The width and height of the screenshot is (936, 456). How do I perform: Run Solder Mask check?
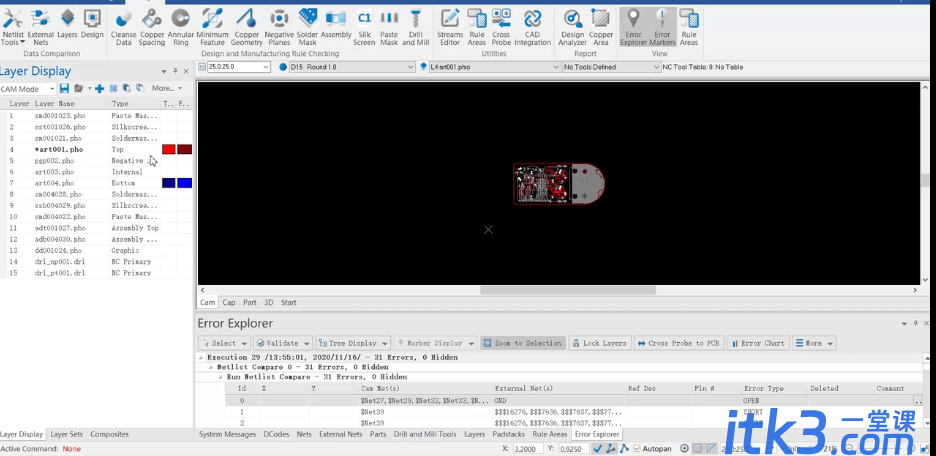tap(307, 27)
